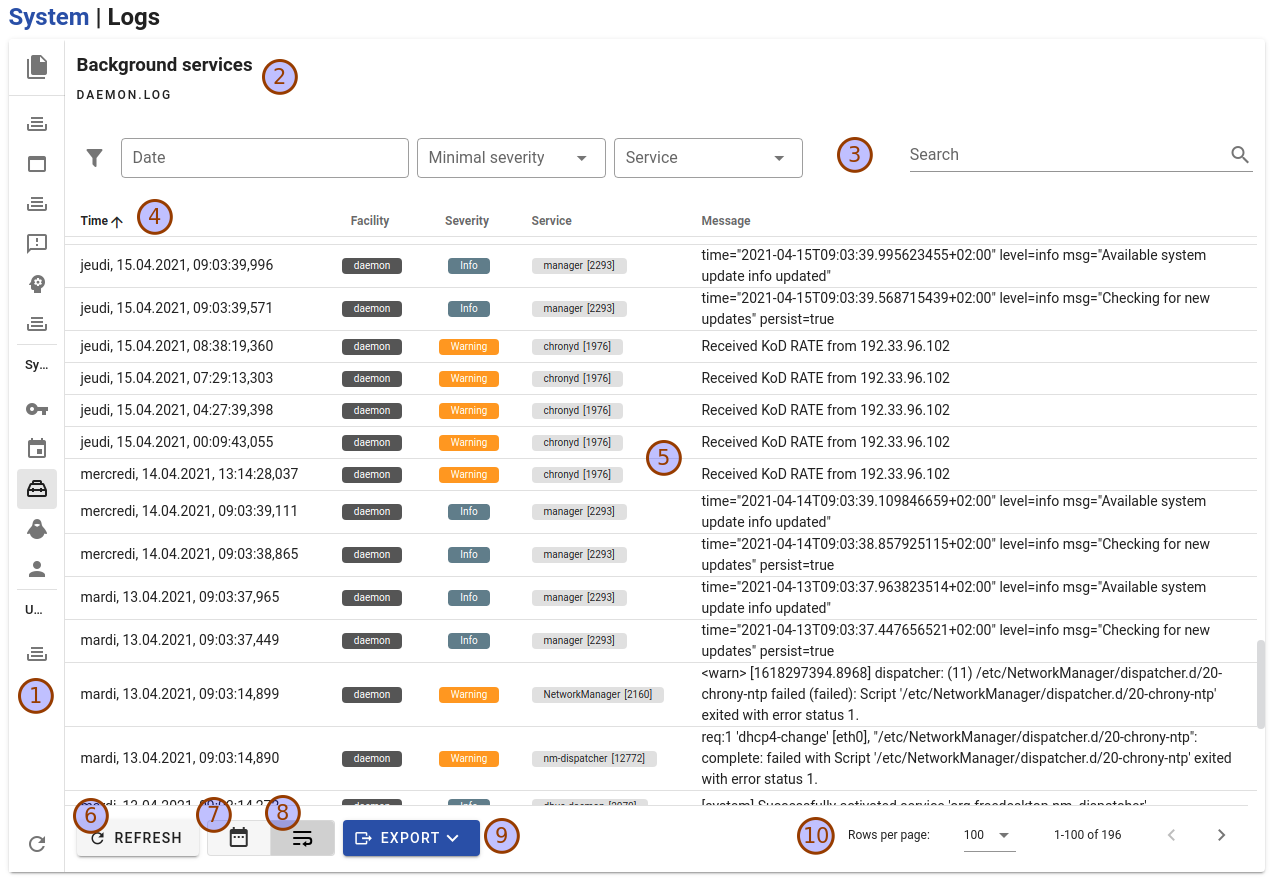Open the key icon log in sidebar
This screenshot has width=1279, height=882.
coord(37,409)
